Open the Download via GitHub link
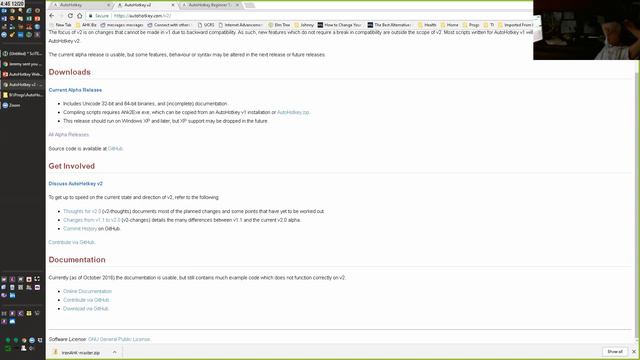 [x=86, y=309]
